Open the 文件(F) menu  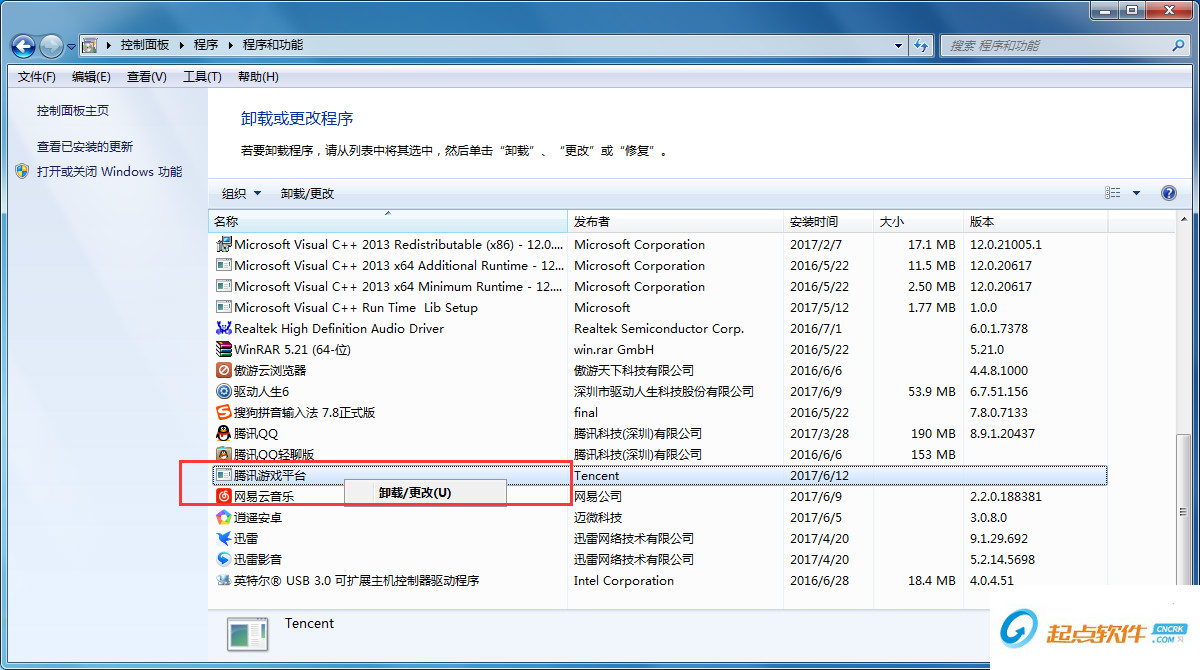point(37,77)
